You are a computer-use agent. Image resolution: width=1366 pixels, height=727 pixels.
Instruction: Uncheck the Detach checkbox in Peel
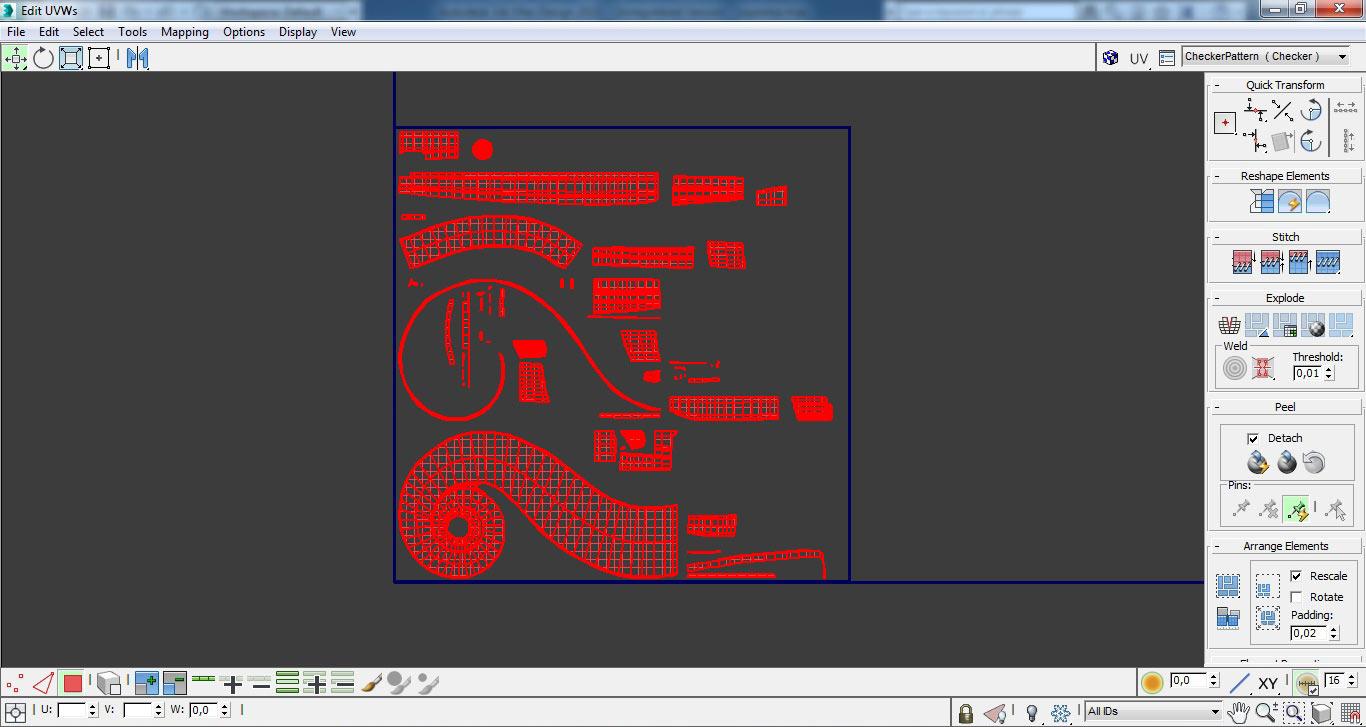[1253, 438]
